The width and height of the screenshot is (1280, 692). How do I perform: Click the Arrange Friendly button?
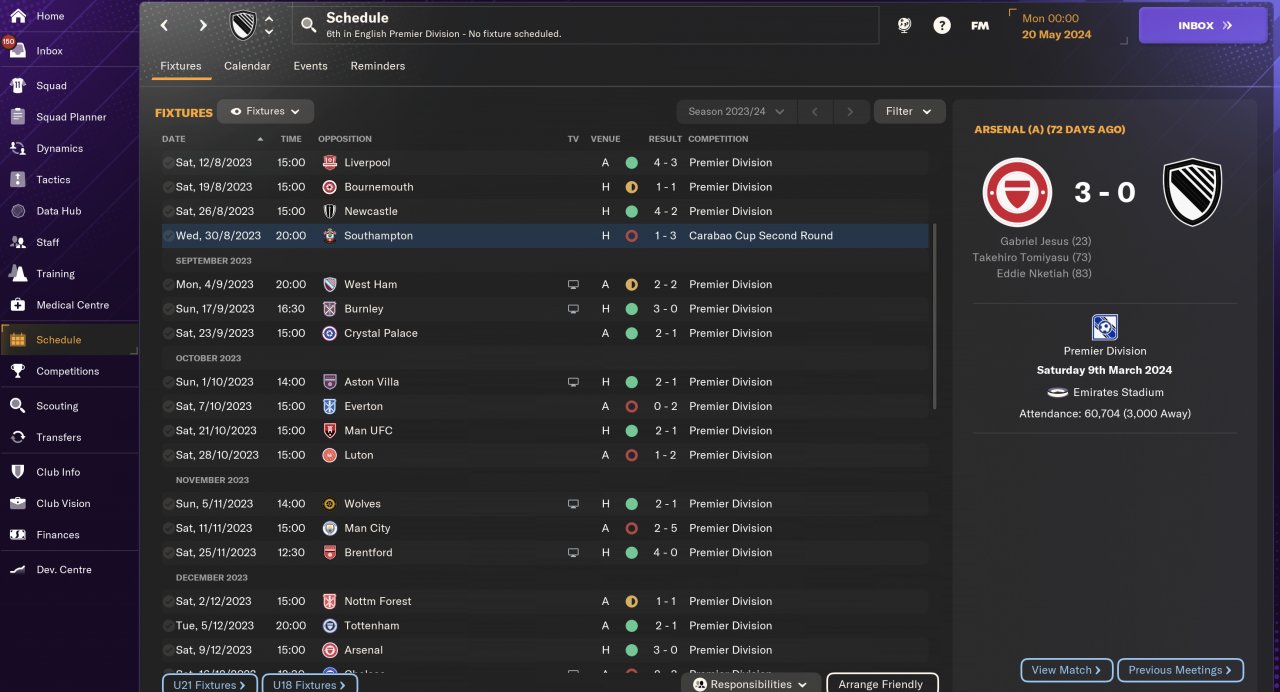(882, 684)
